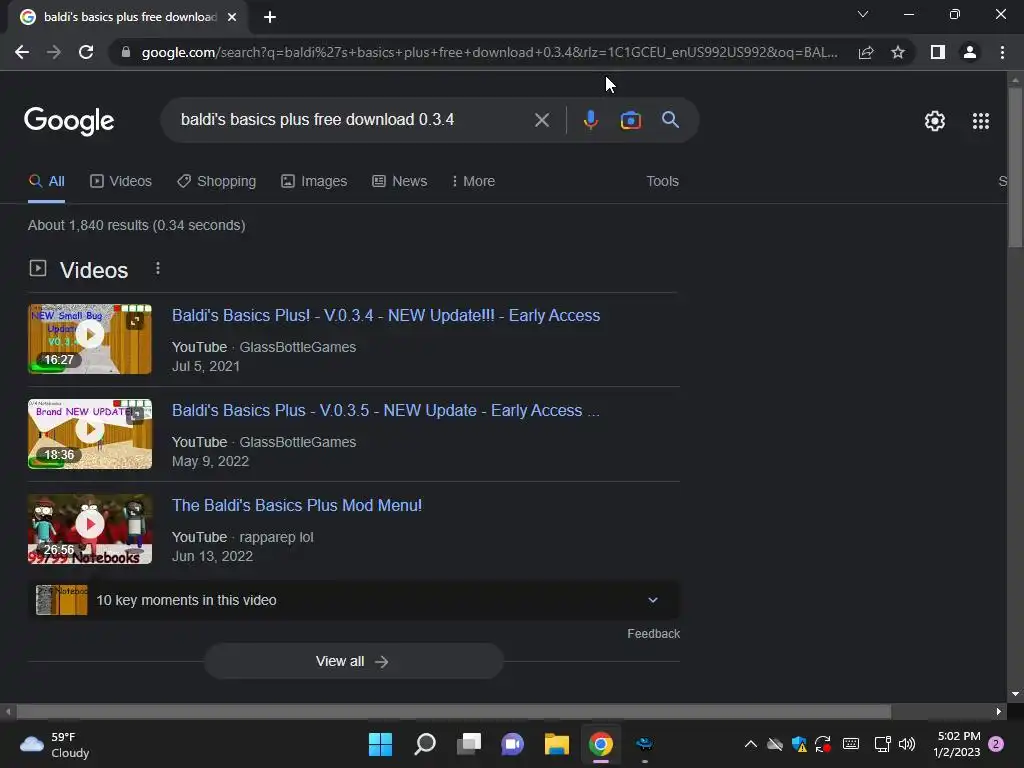This screenshot has height=768, width=1024.
Task: Open a new browser tab
Action: (x=270, y=17)
